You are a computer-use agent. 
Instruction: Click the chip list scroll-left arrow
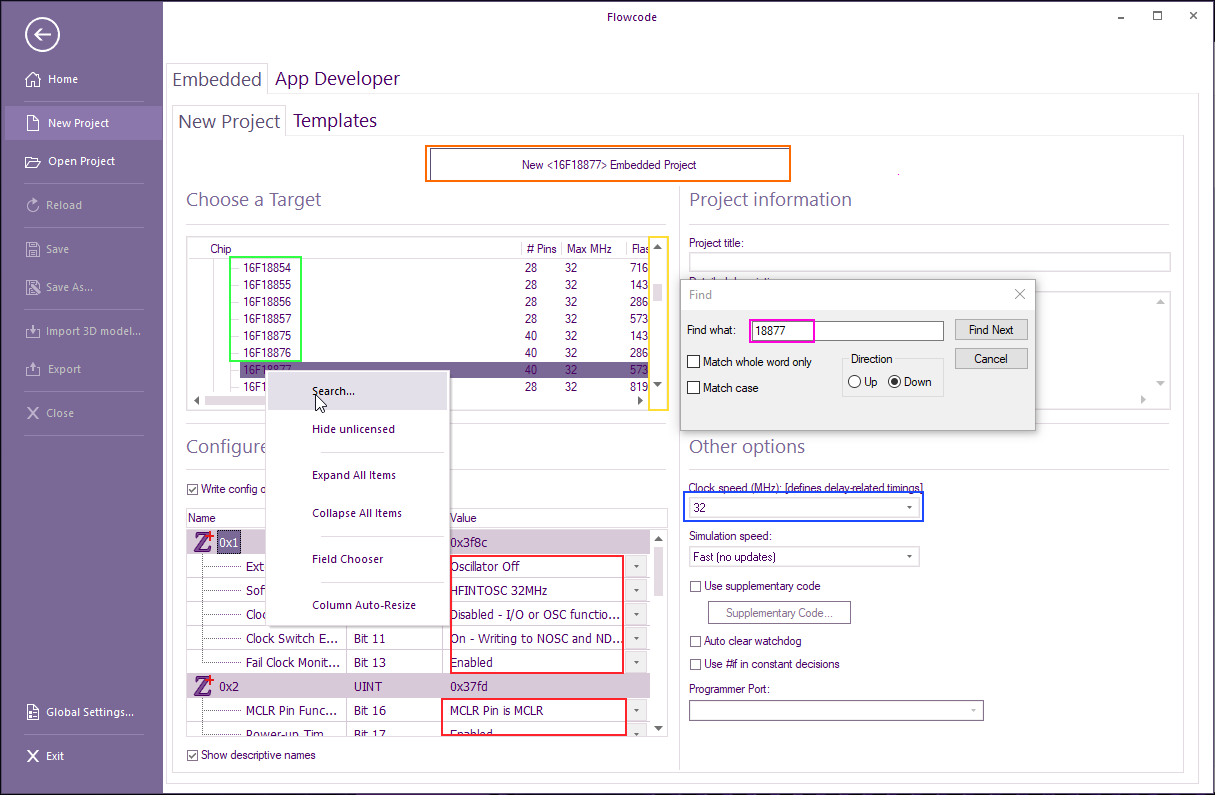click(196, 400)
